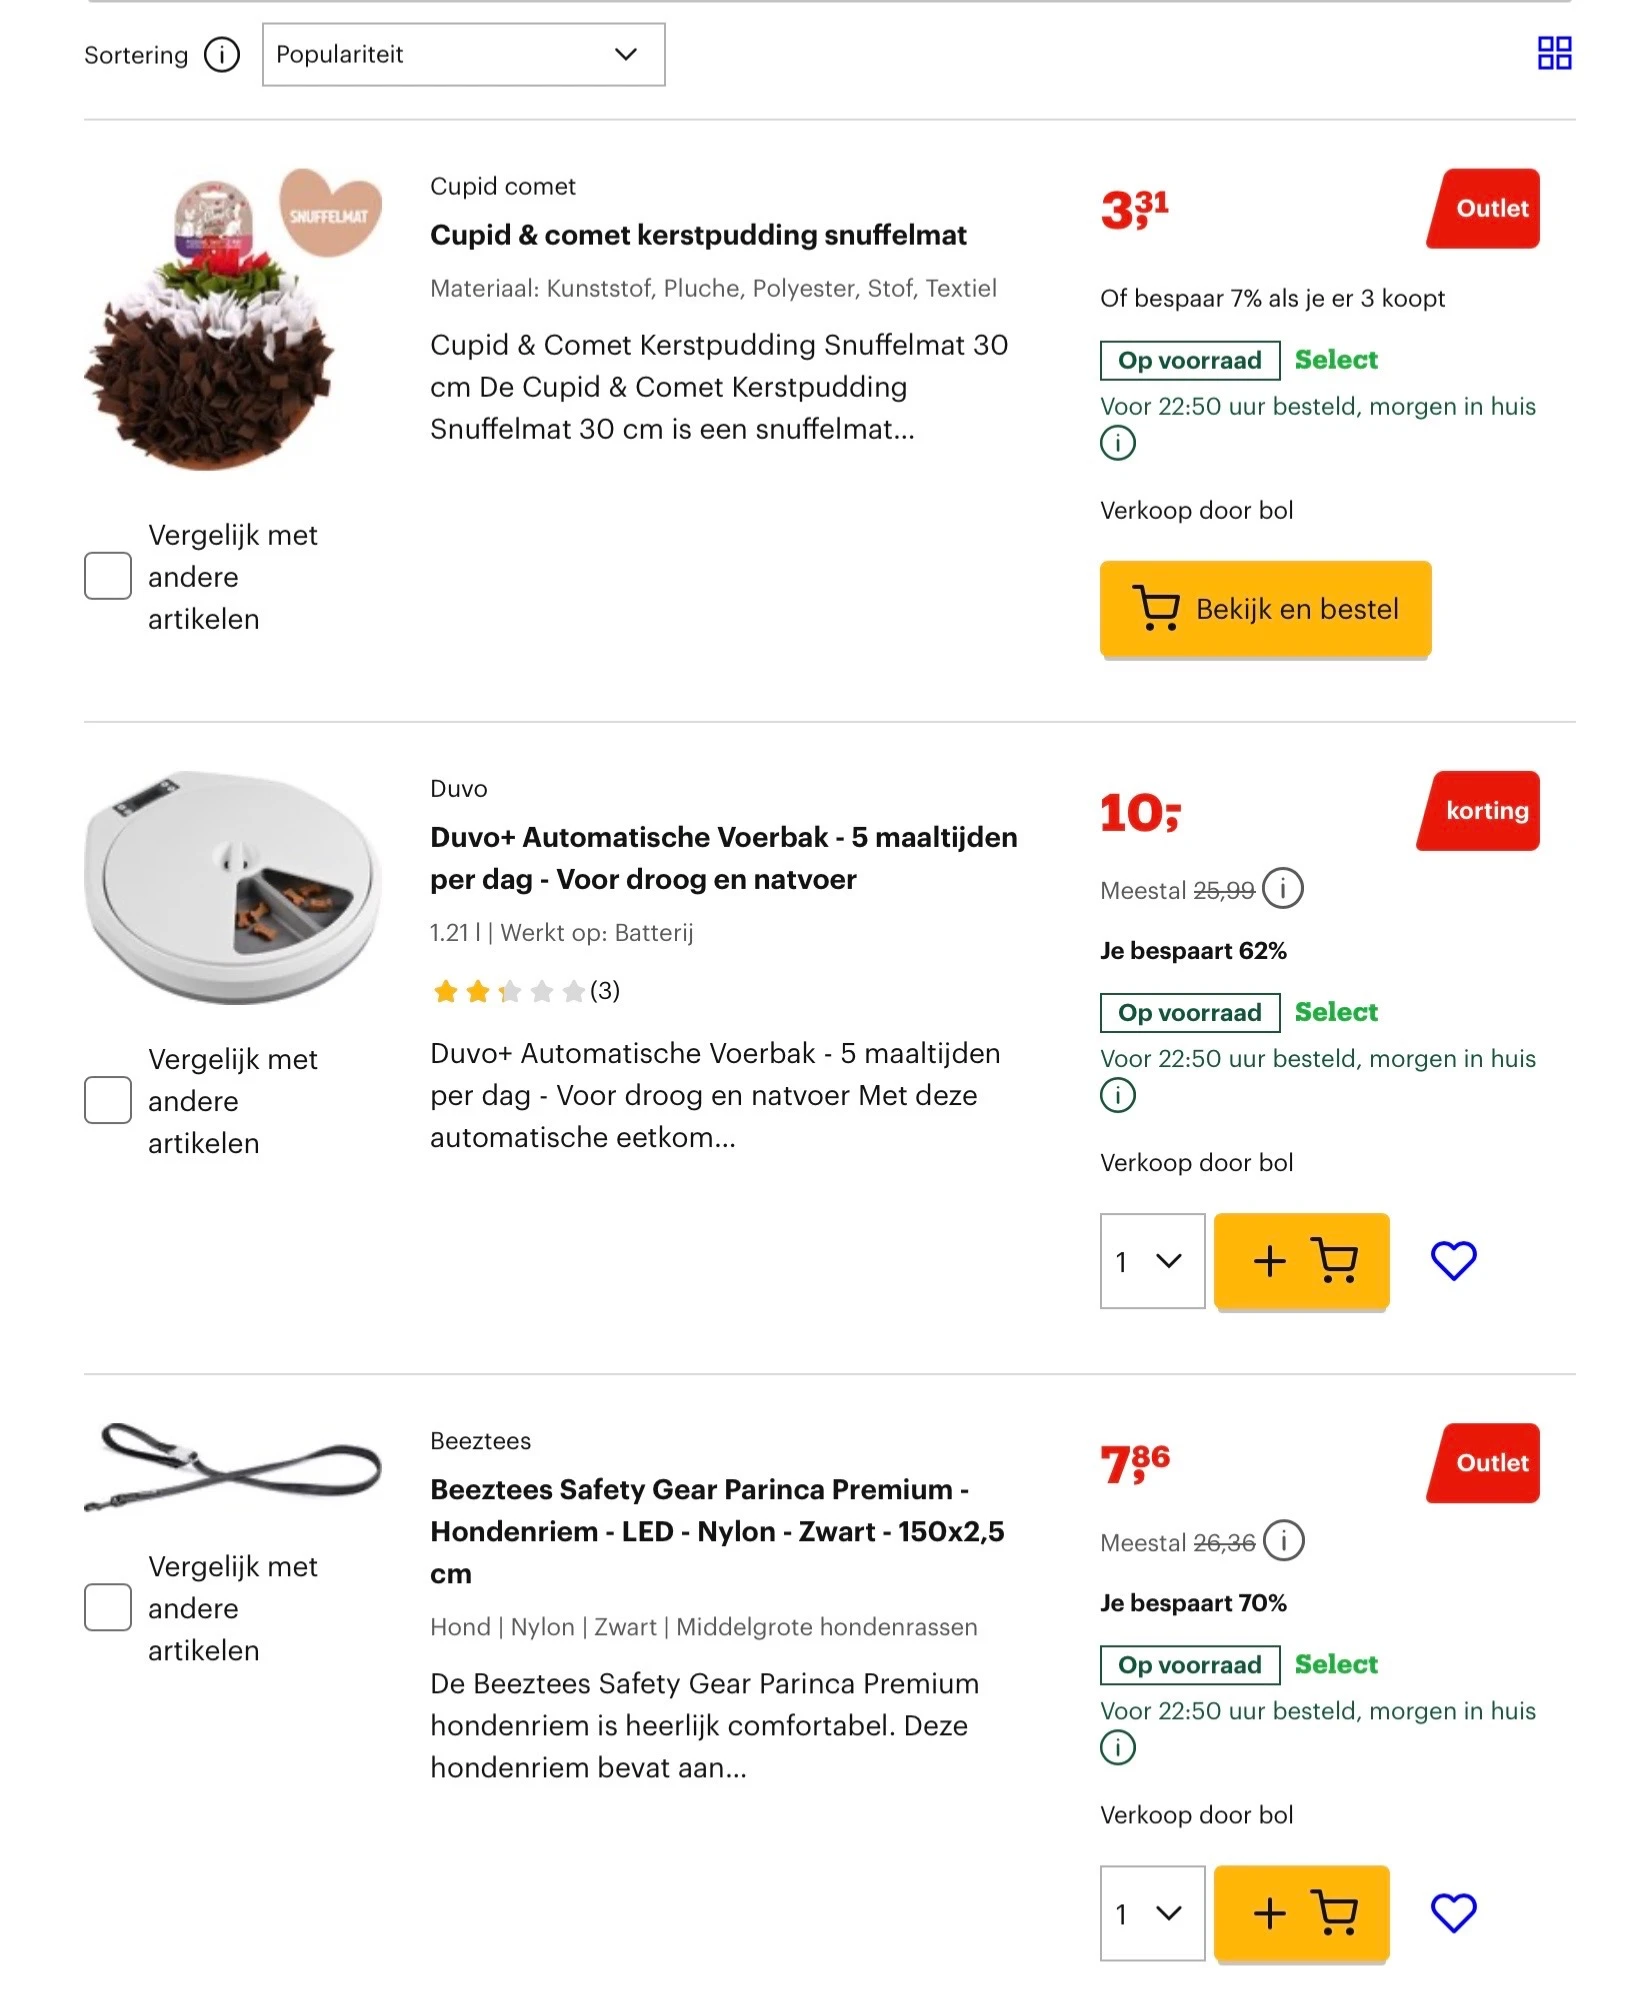The image size is (1640, 2015).
Task: Open quantity dropdown for Duvo+ Voerbak
Action: click(1152, 1260)
